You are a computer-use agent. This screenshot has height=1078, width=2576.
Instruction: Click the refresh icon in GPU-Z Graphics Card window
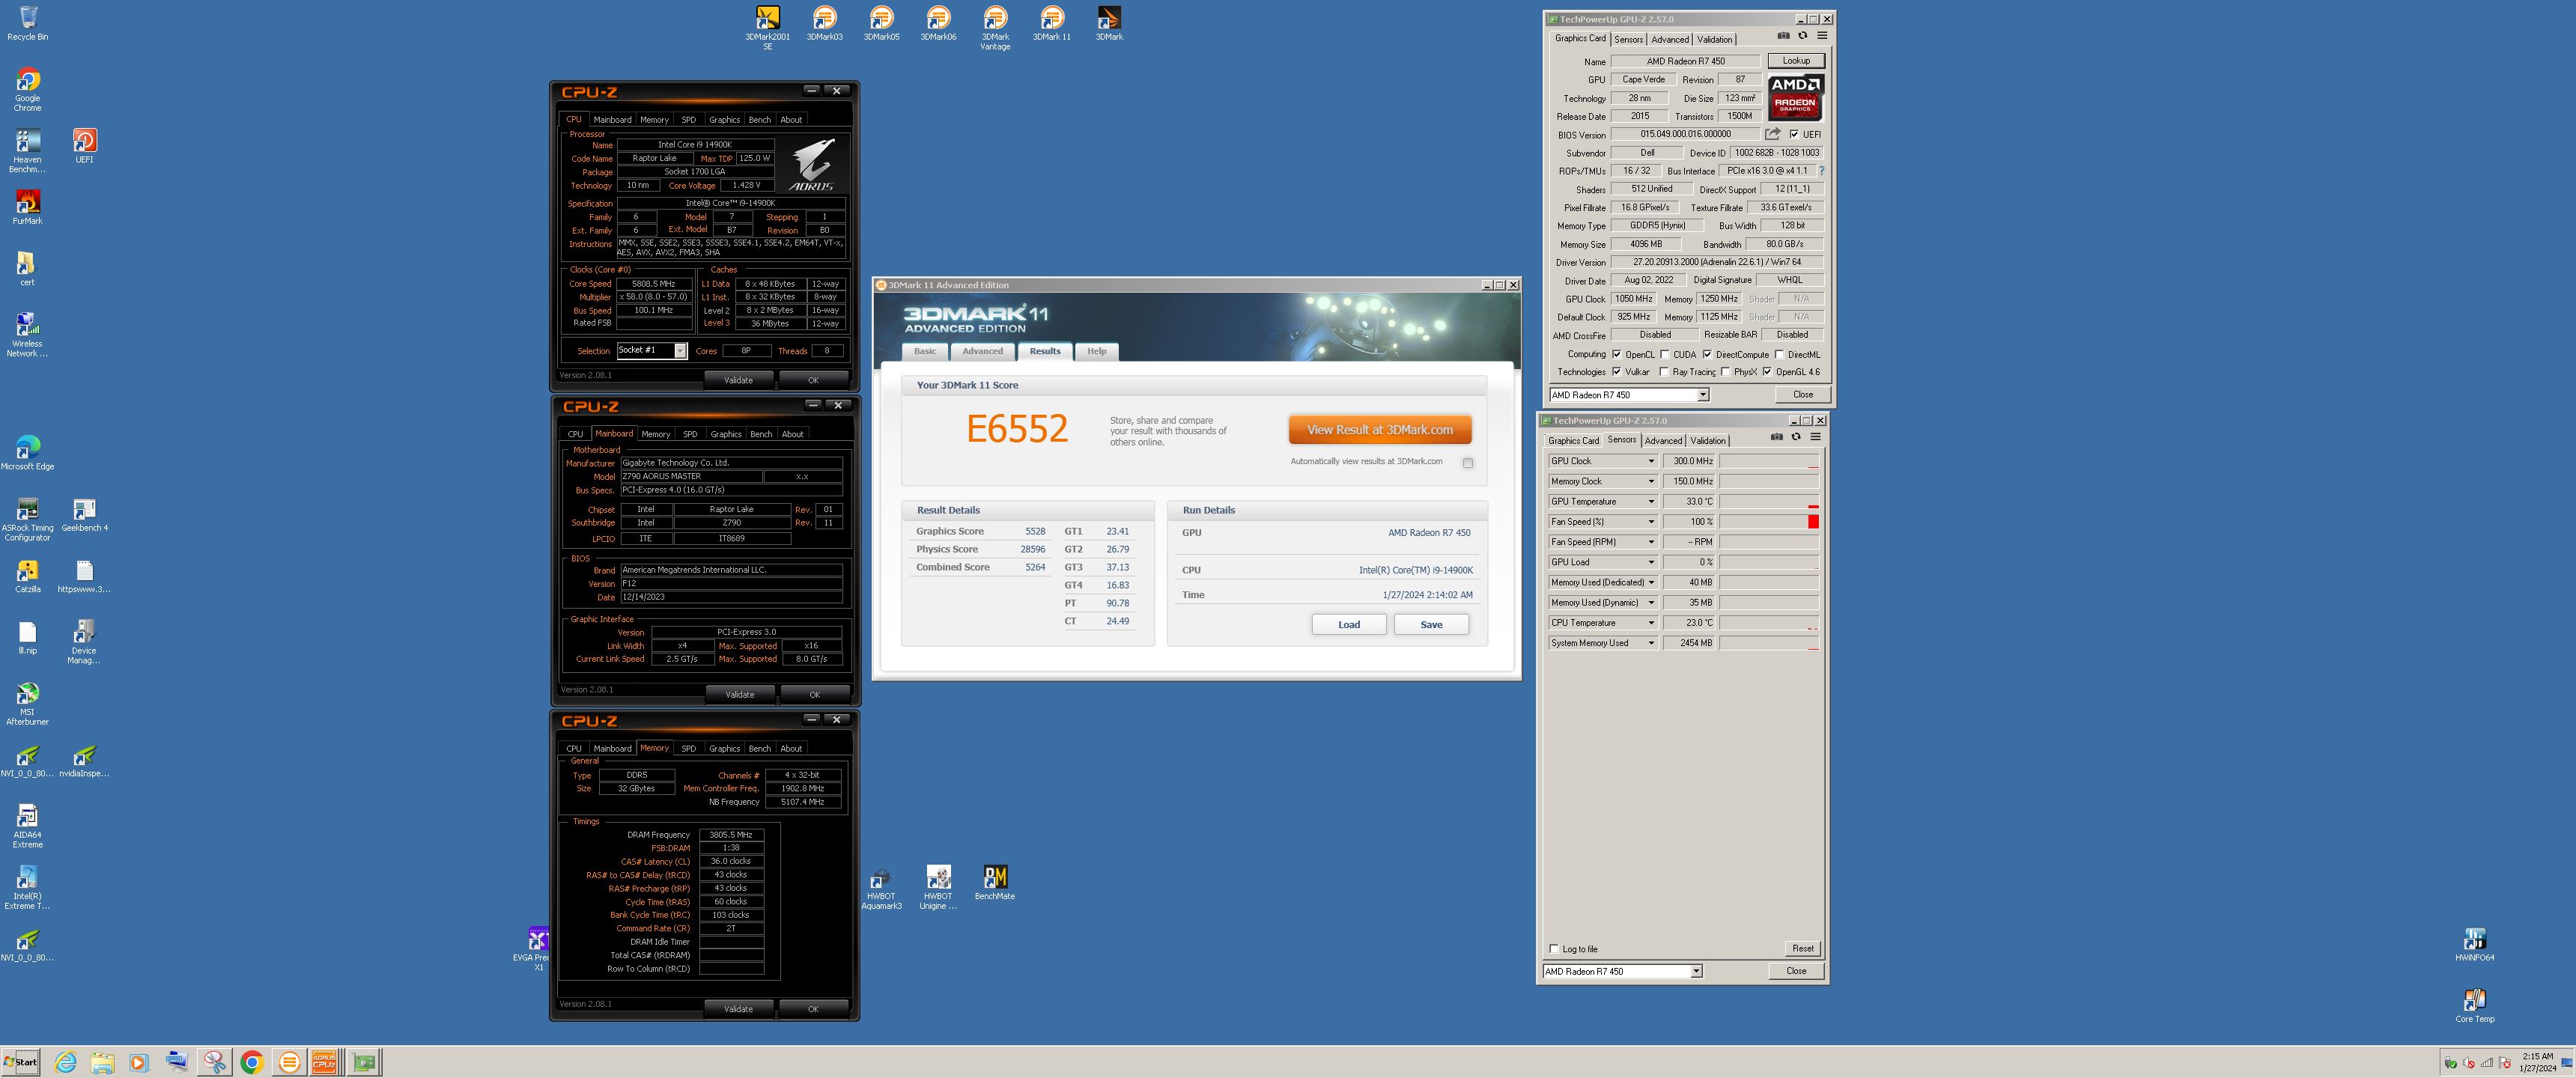pyautogui.click(x=1803, y=36)
